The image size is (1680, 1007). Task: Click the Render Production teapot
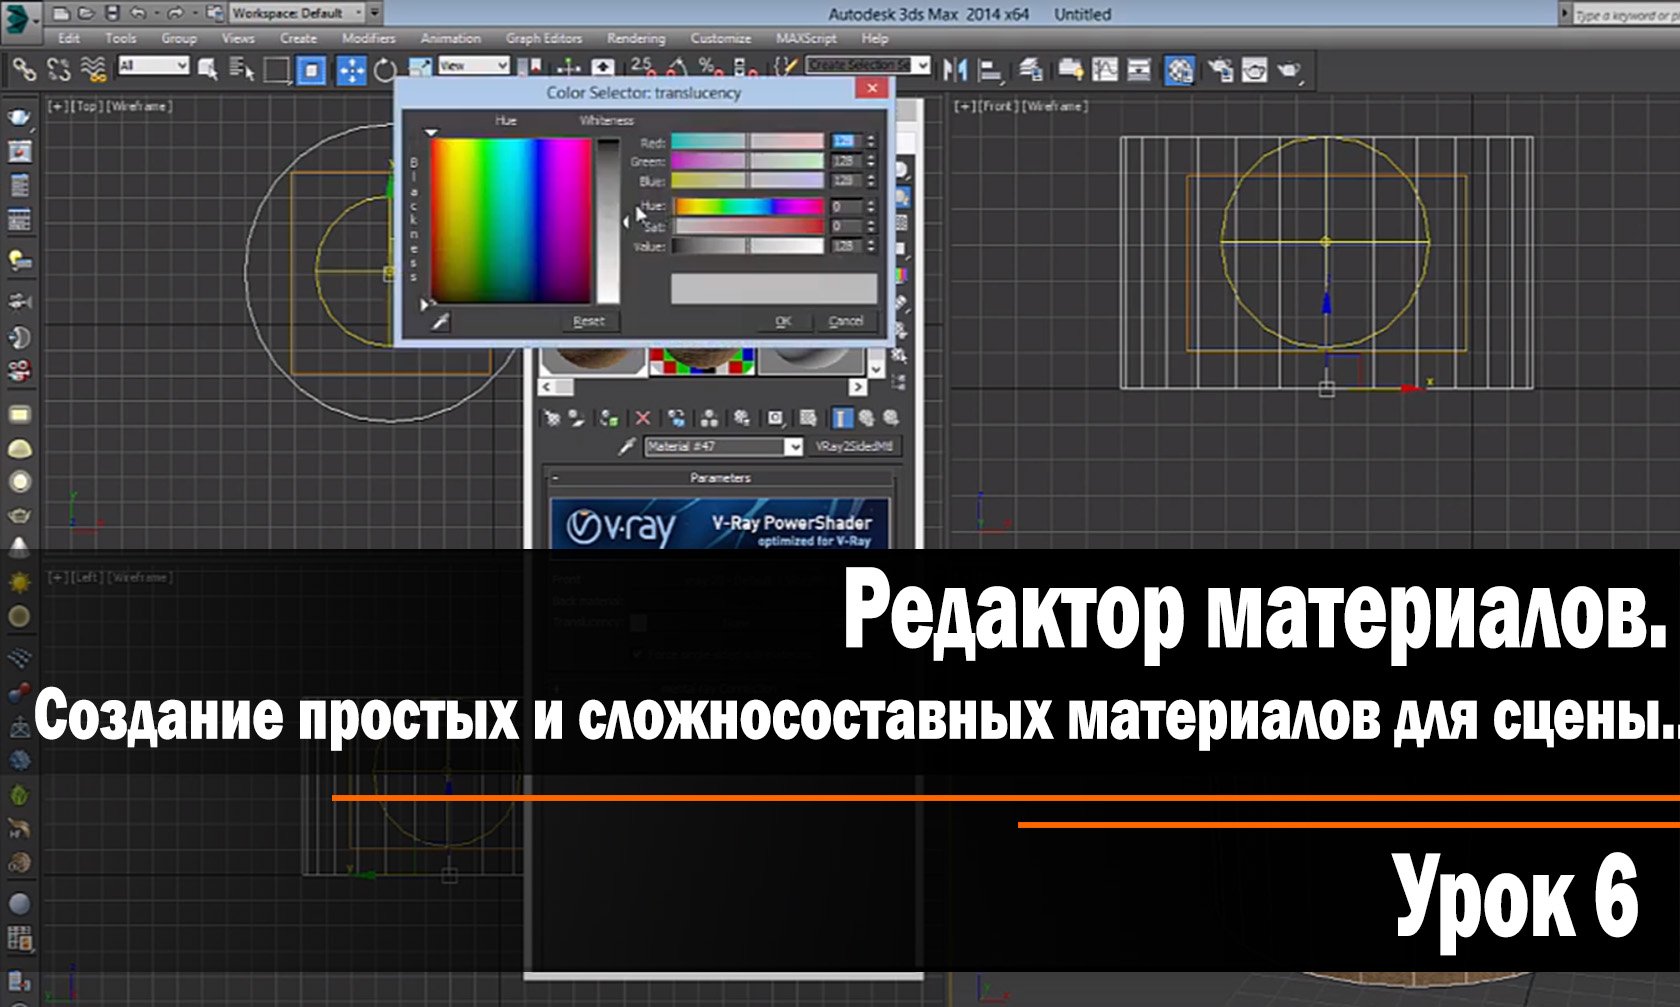1289,69
